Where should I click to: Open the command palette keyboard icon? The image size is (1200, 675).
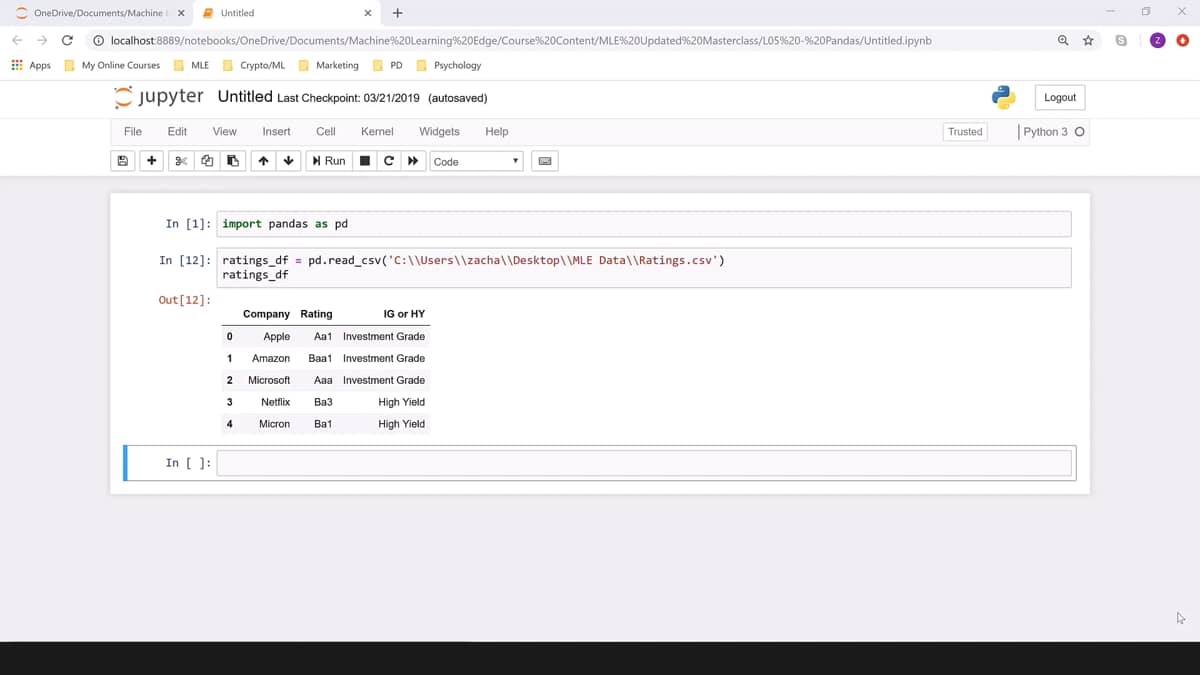pyautogui.click(x=544, y=161)
